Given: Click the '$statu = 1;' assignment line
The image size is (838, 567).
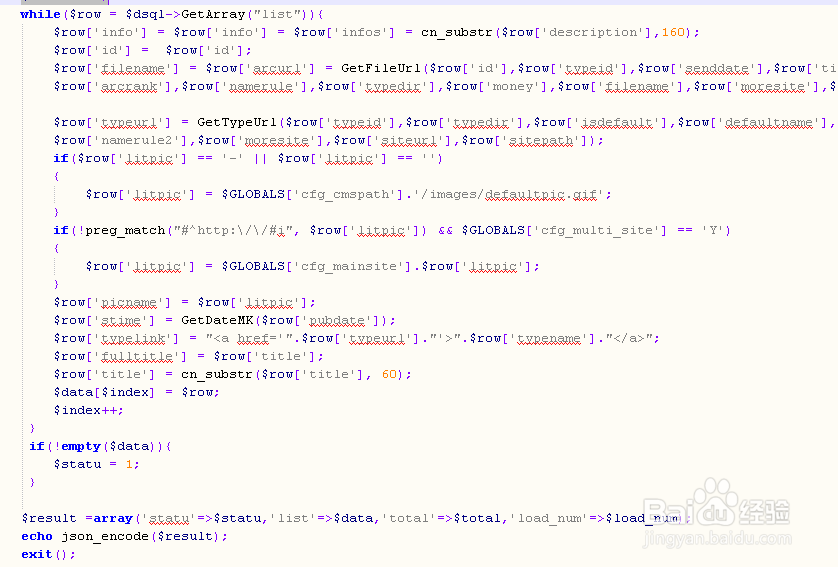Looking at the screenshot, I should tap(96, 464).
